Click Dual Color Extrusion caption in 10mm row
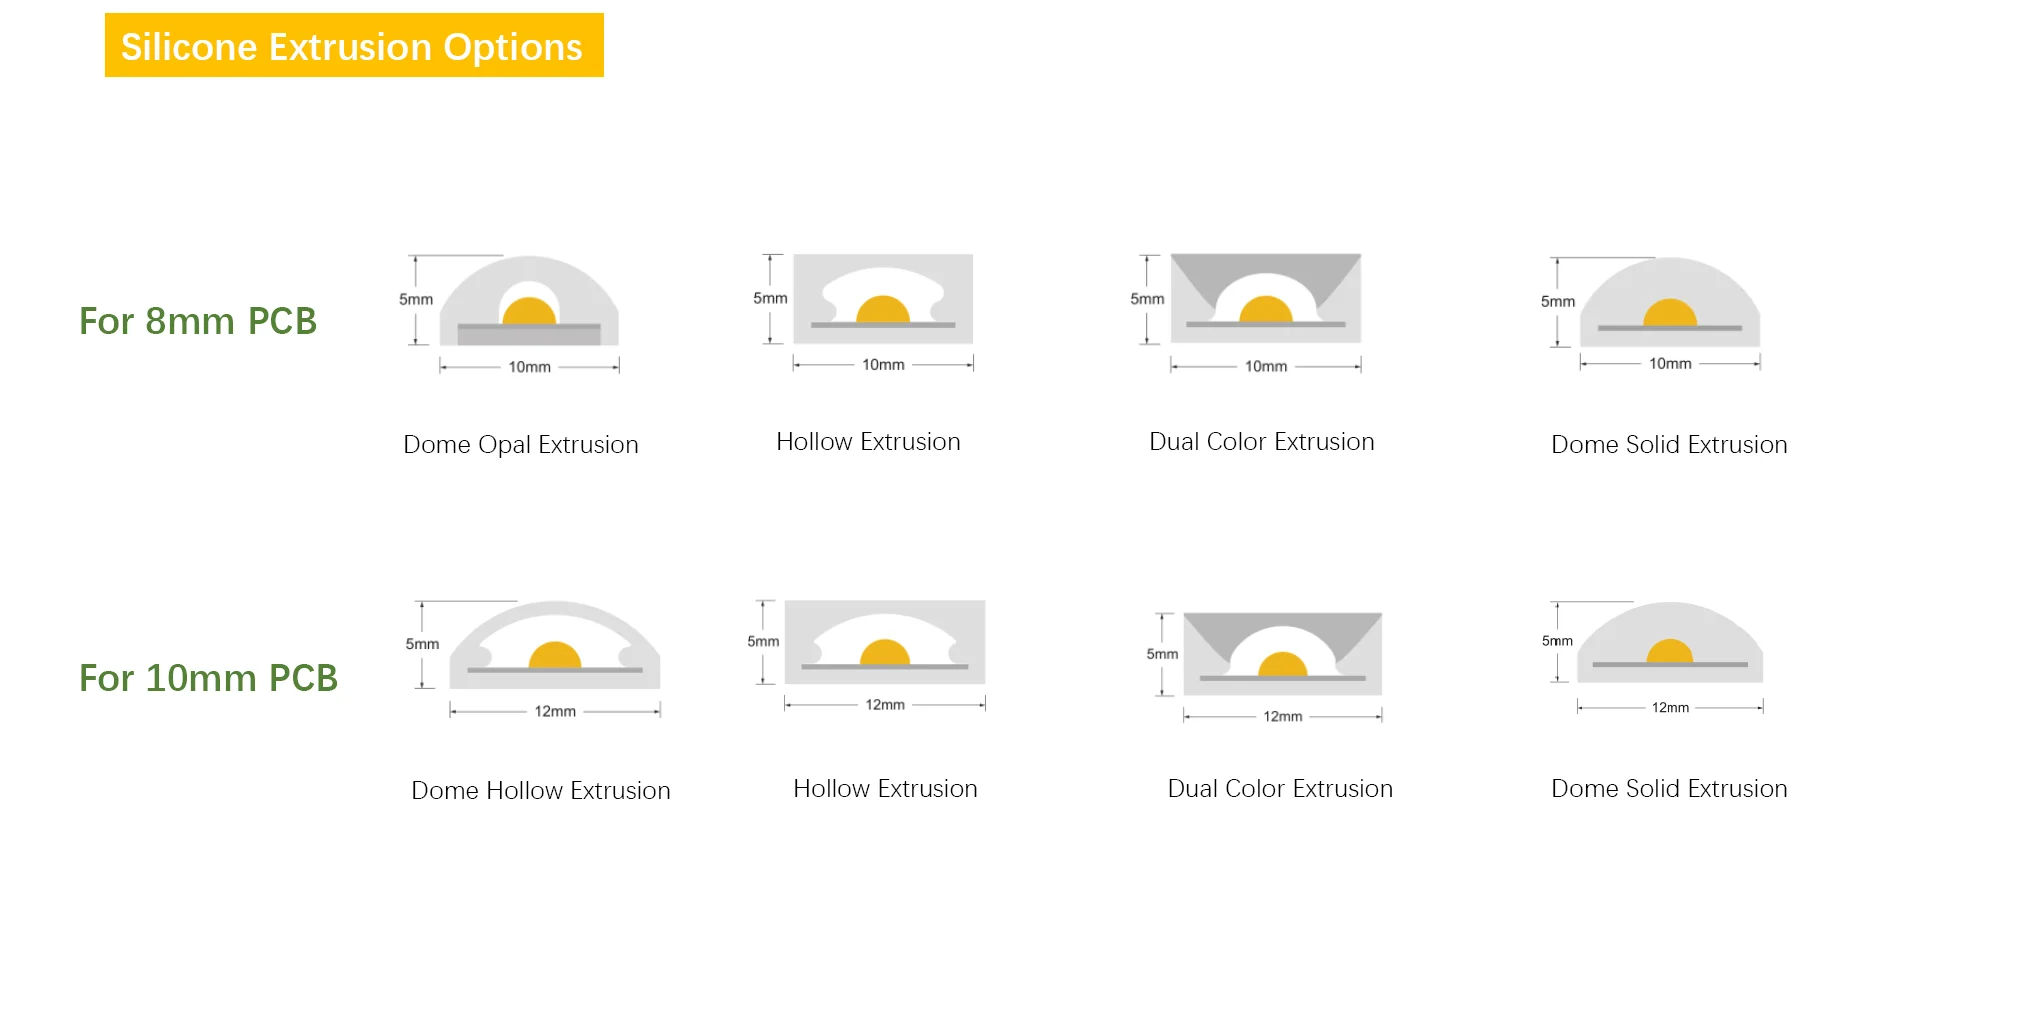The width and height of the screenshot is (2032, 1036). coord(1280,789)
